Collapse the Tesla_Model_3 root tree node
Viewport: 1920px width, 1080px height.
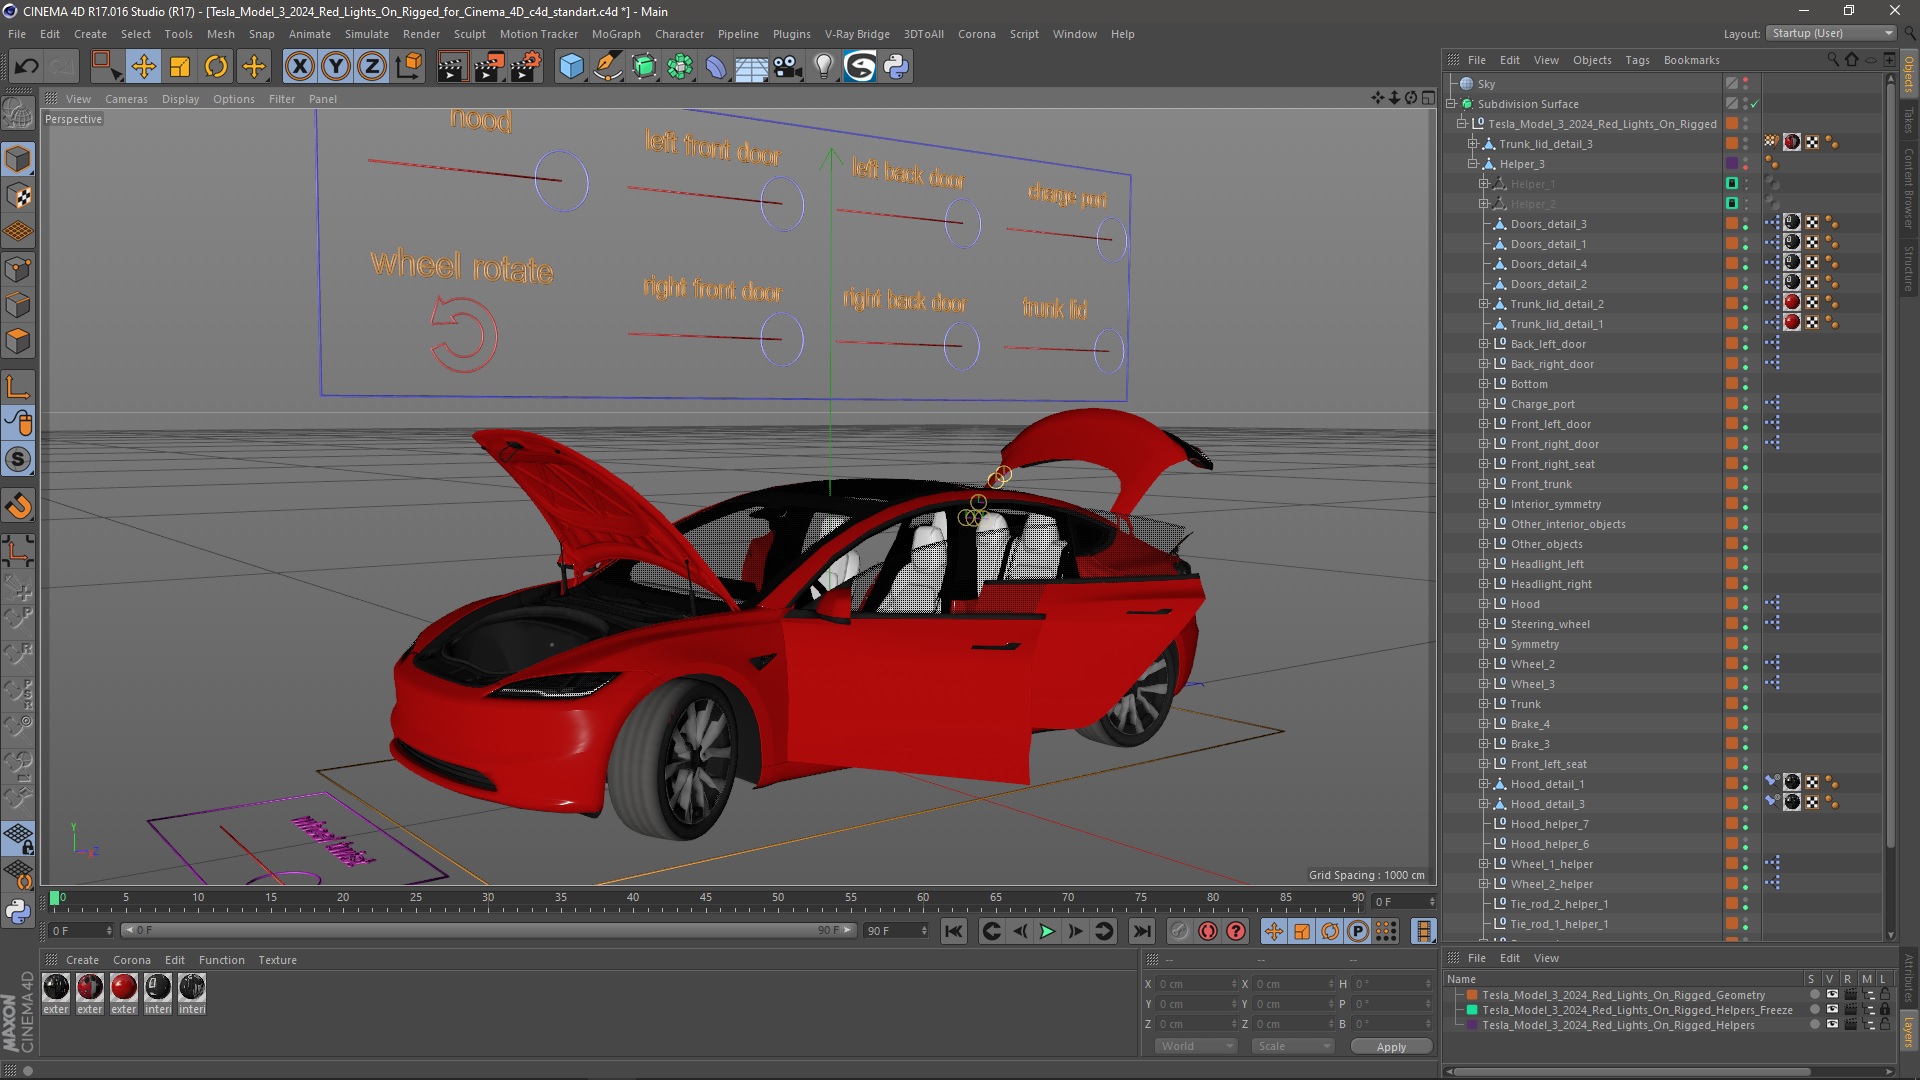[x=1462, y=124]
